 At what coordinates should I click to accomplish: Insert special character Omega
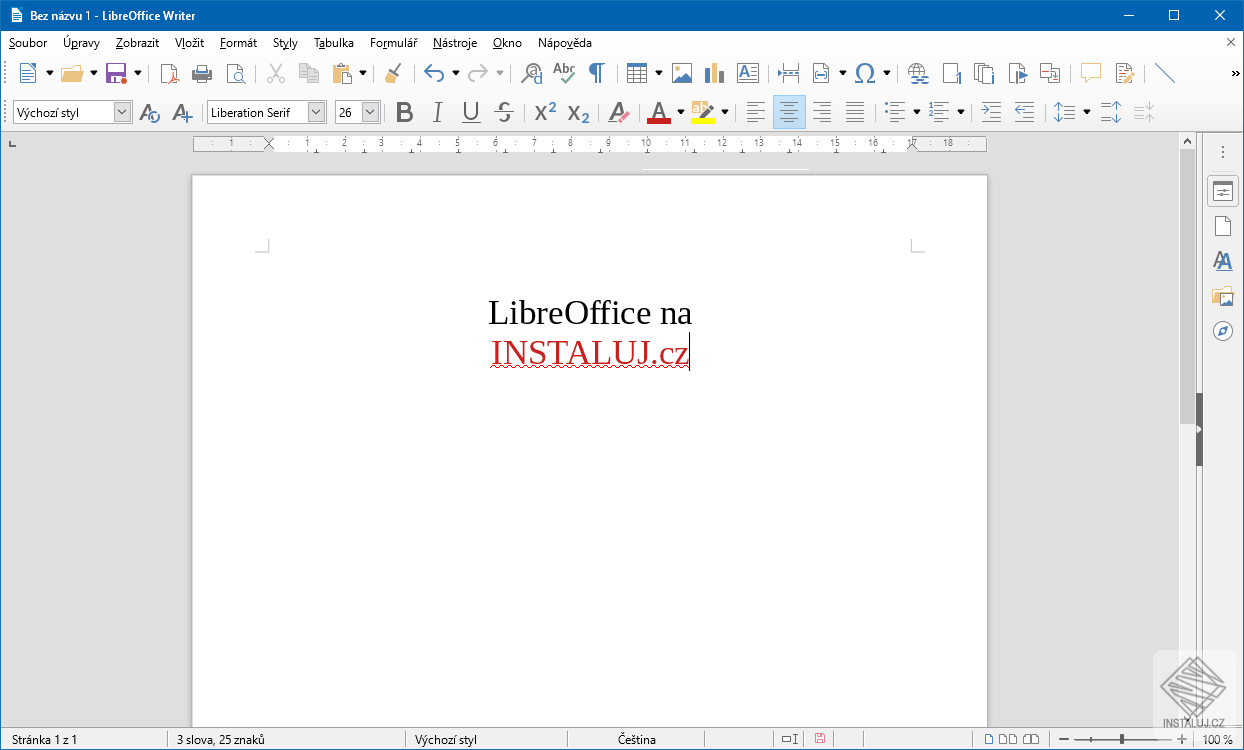pyautogui.click(x=865, y=73)
